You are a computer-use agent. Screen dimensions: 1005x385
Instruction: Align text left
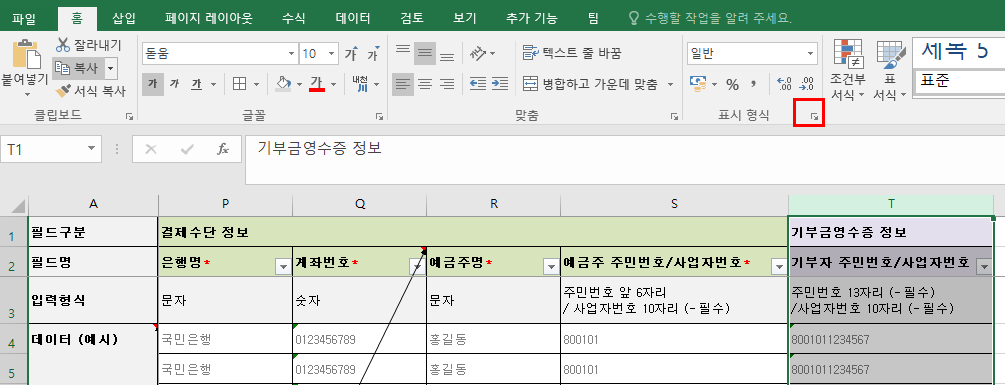pos(403,83)
